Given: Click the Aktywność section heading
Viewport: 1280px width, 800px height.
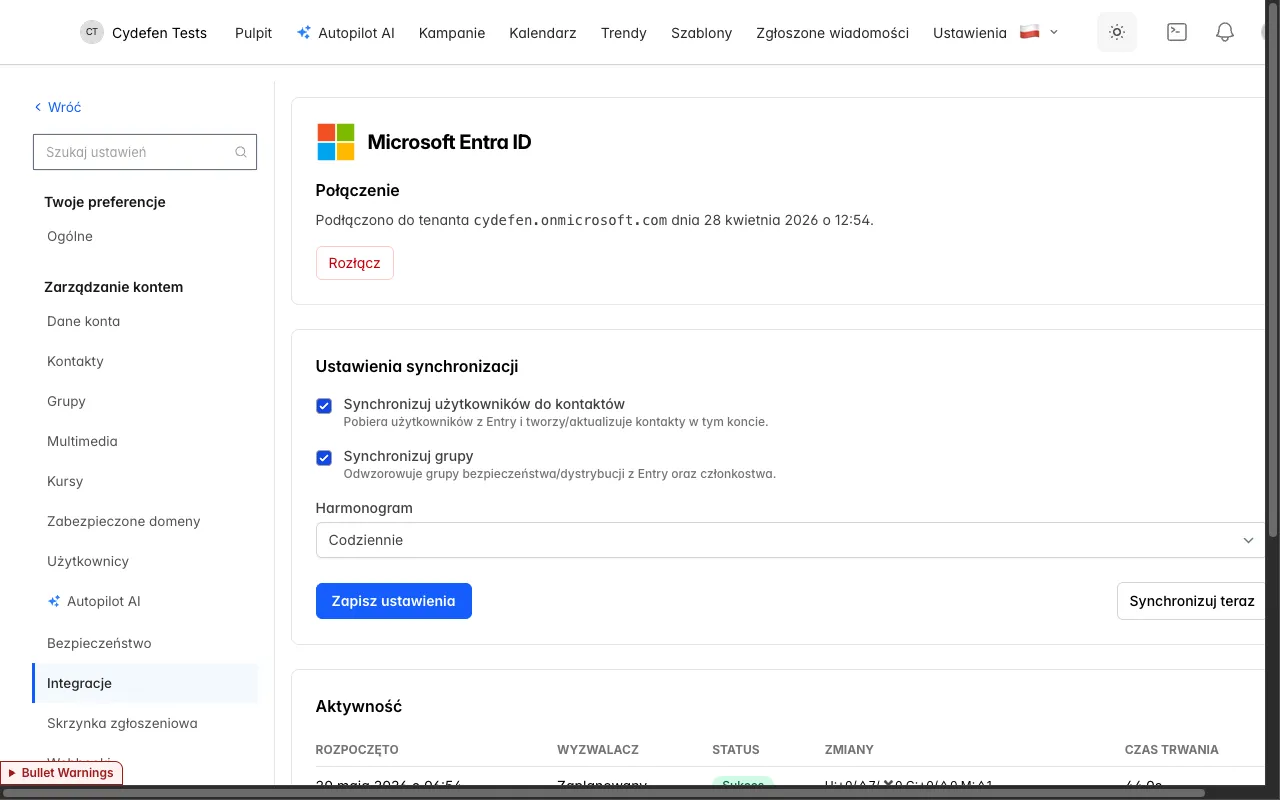Looking at the screenshot, I should (359, 706).
